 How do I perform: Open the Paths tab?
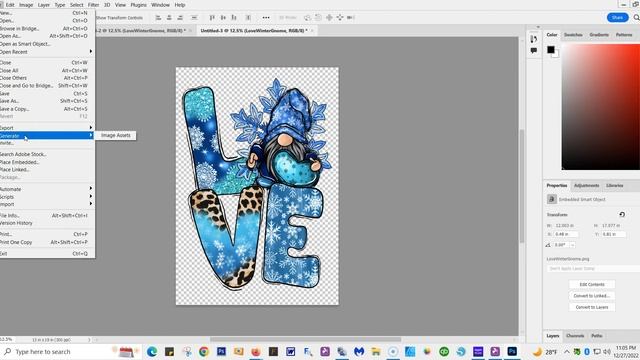pos(597,336)
